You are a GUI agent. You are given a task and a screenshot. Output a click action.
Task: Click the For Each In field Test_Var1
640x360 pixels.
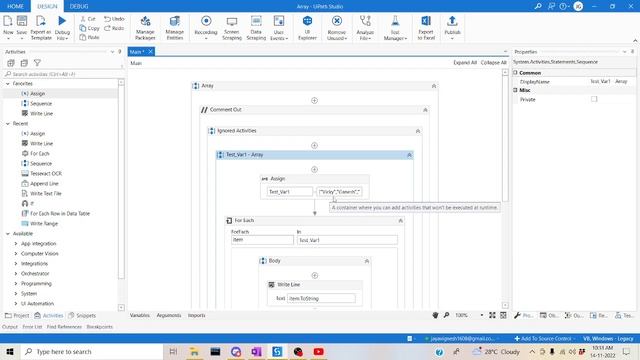click(347, 240)
